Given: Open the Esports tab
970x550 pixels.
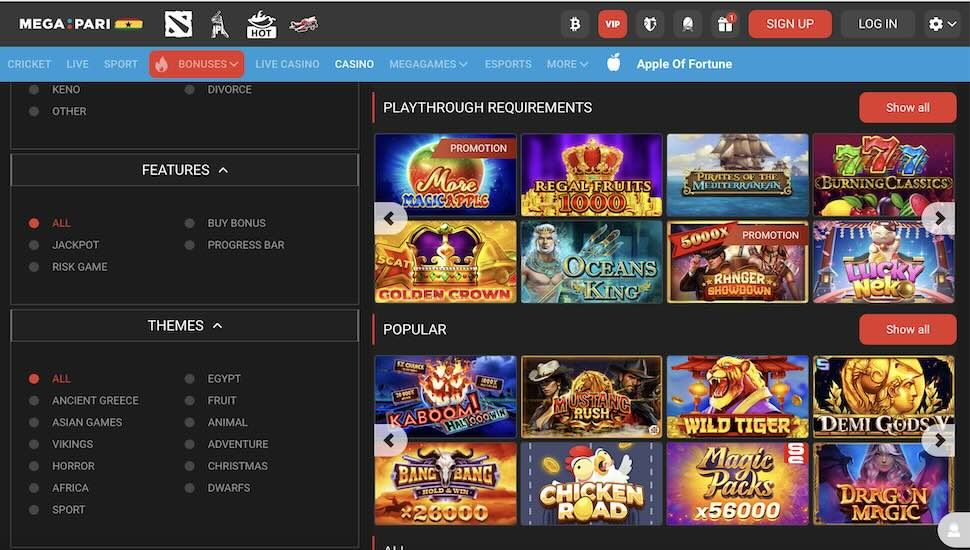Looking at the screenshot, I should (x=508, y=64).
